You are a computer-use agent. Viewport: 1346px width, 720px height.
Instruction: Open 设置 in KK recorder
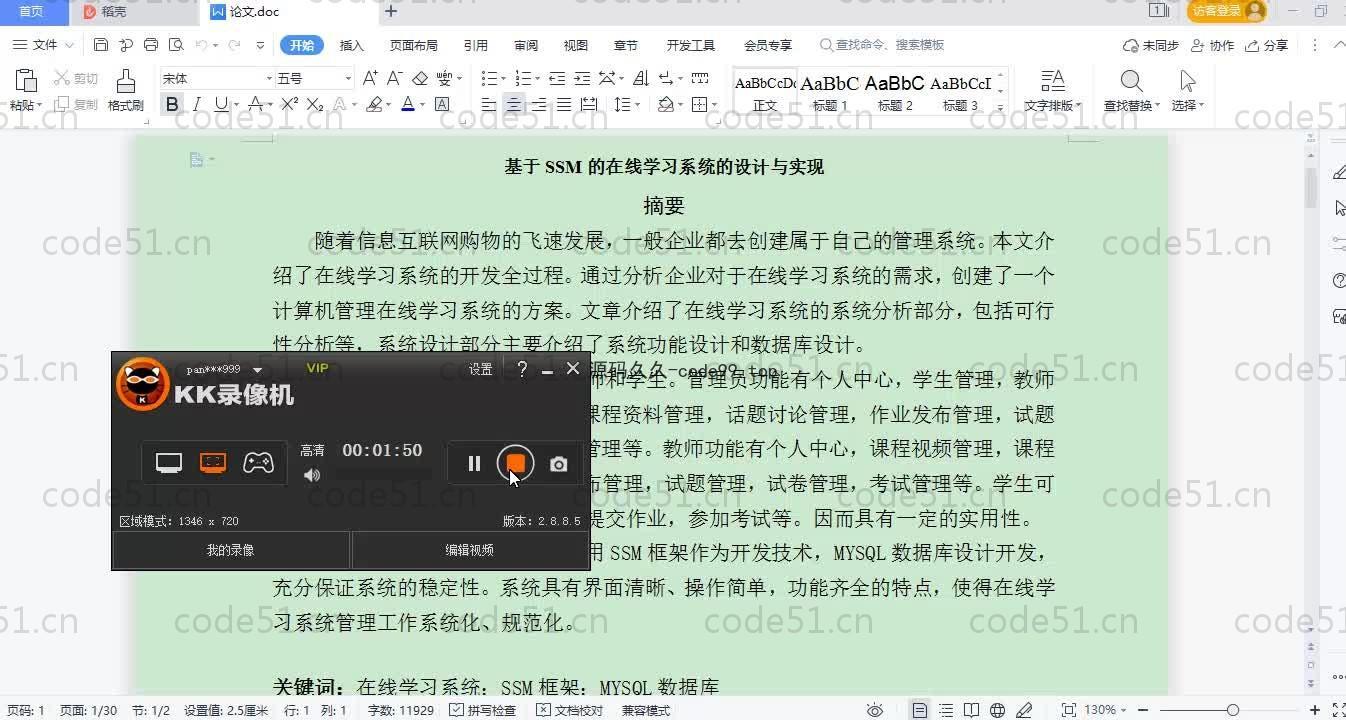click(x=481, y=369)
